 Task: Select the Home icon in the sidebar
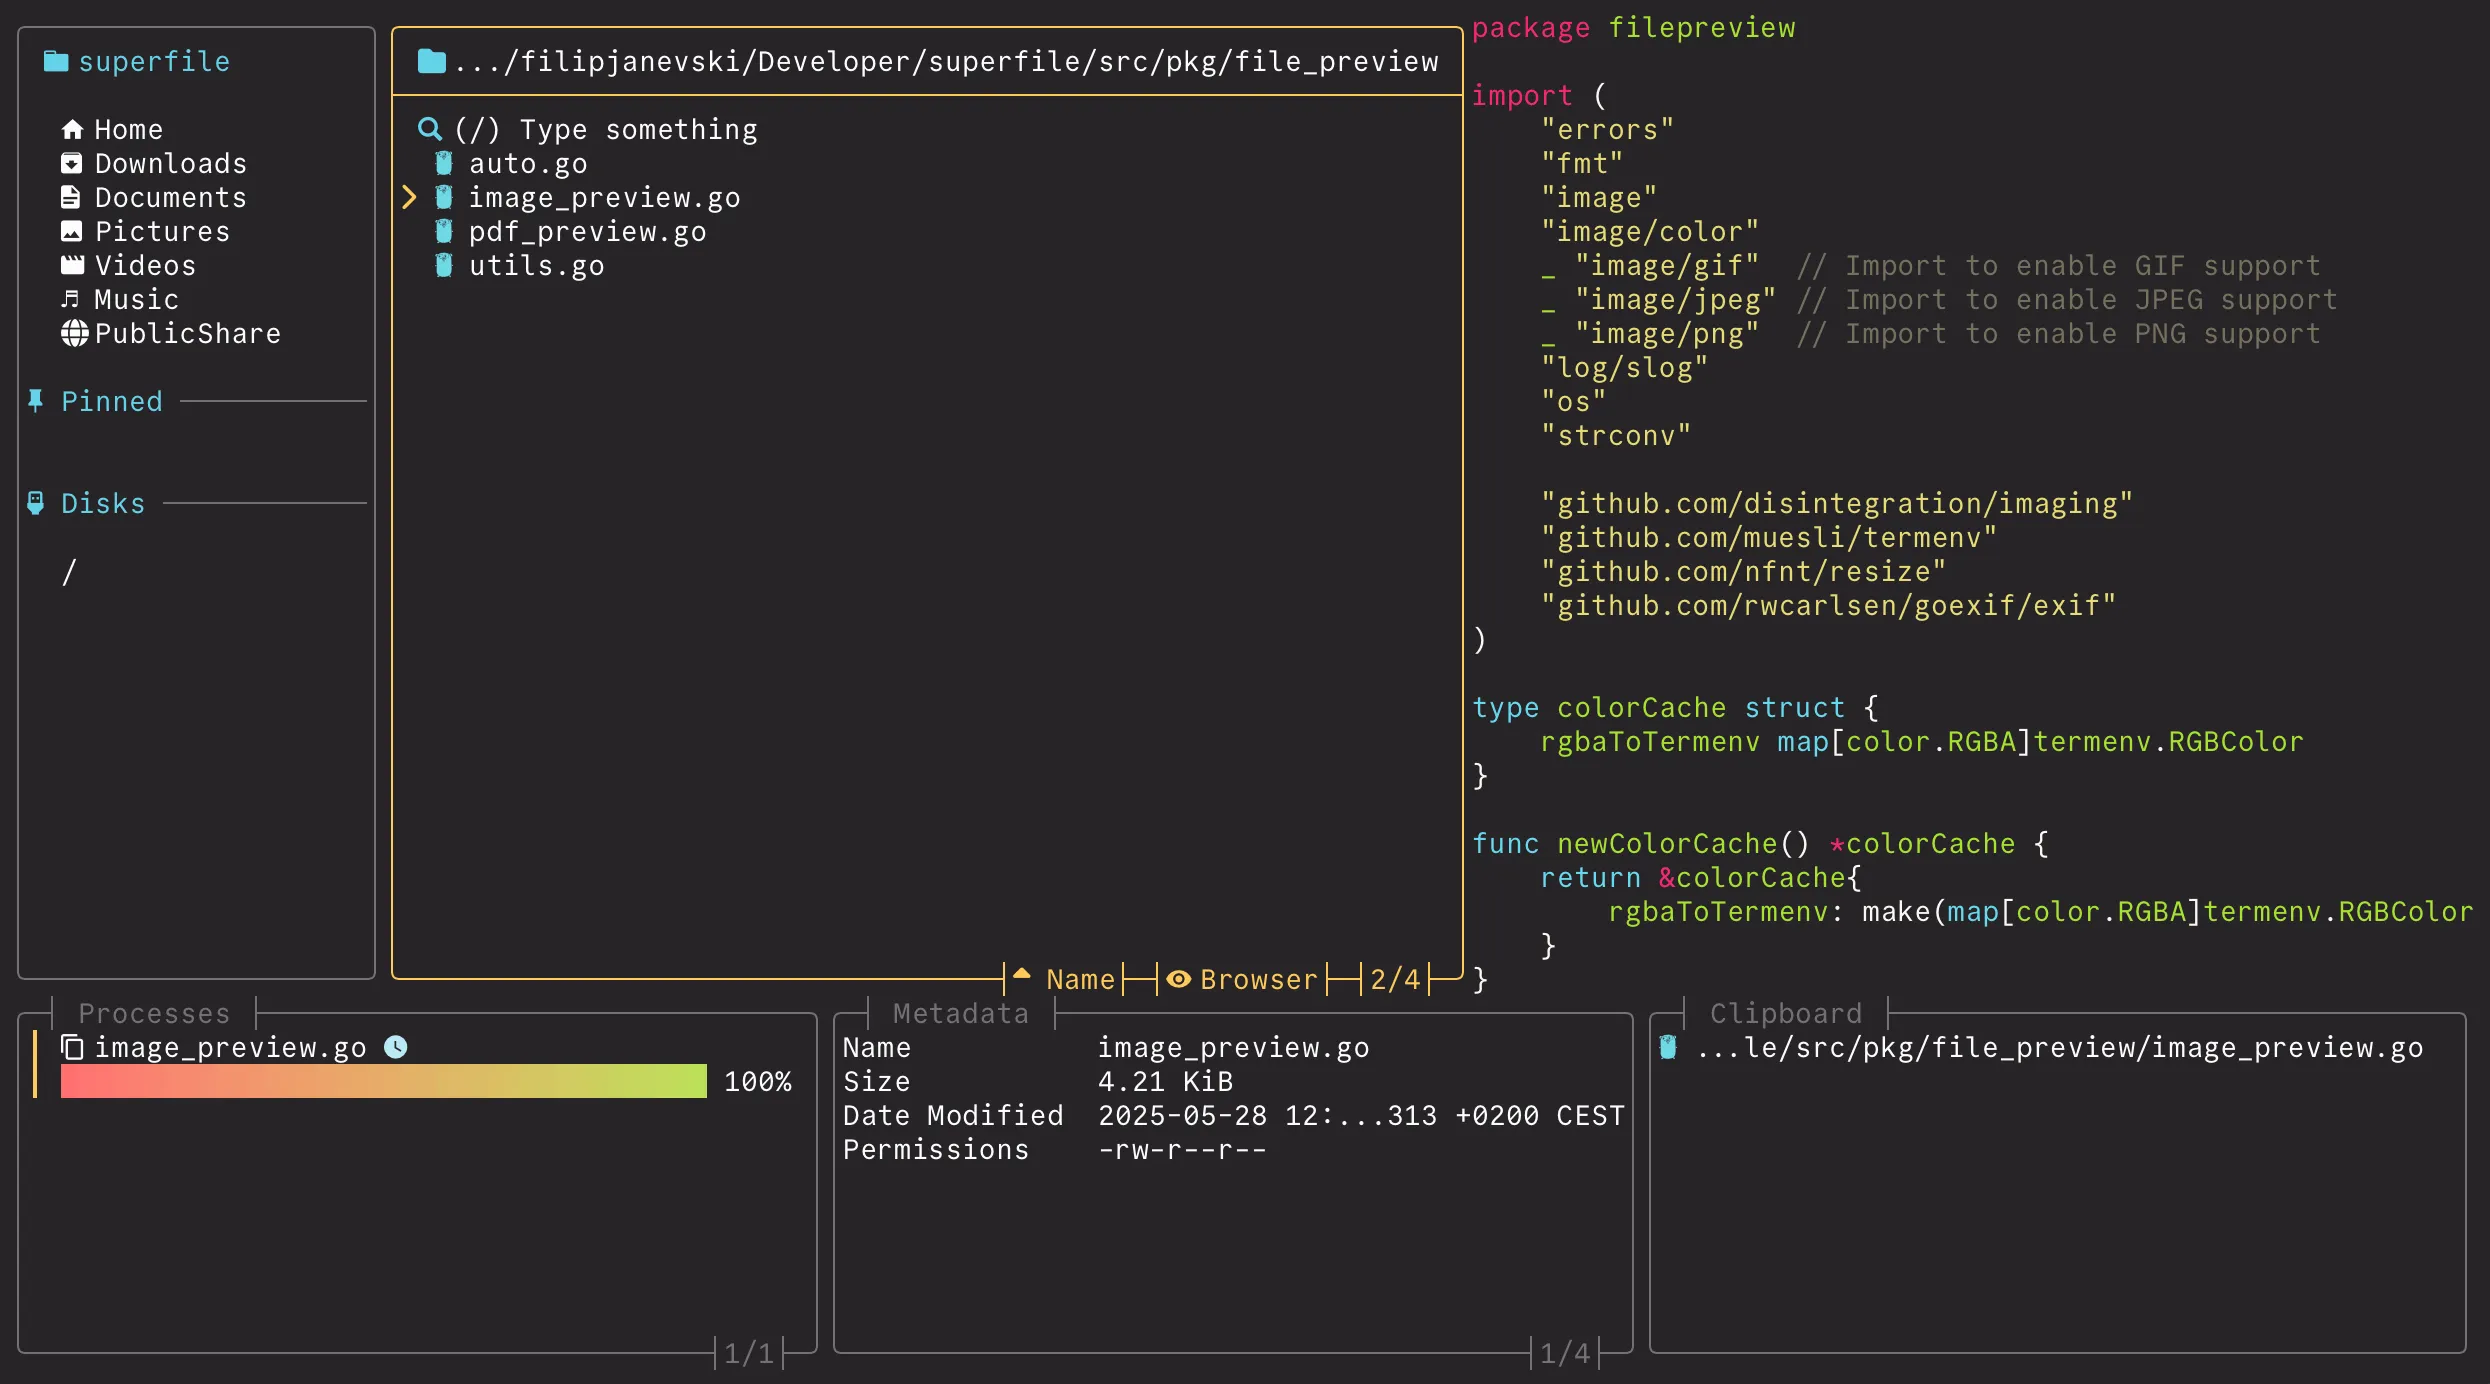coord(71,128)
